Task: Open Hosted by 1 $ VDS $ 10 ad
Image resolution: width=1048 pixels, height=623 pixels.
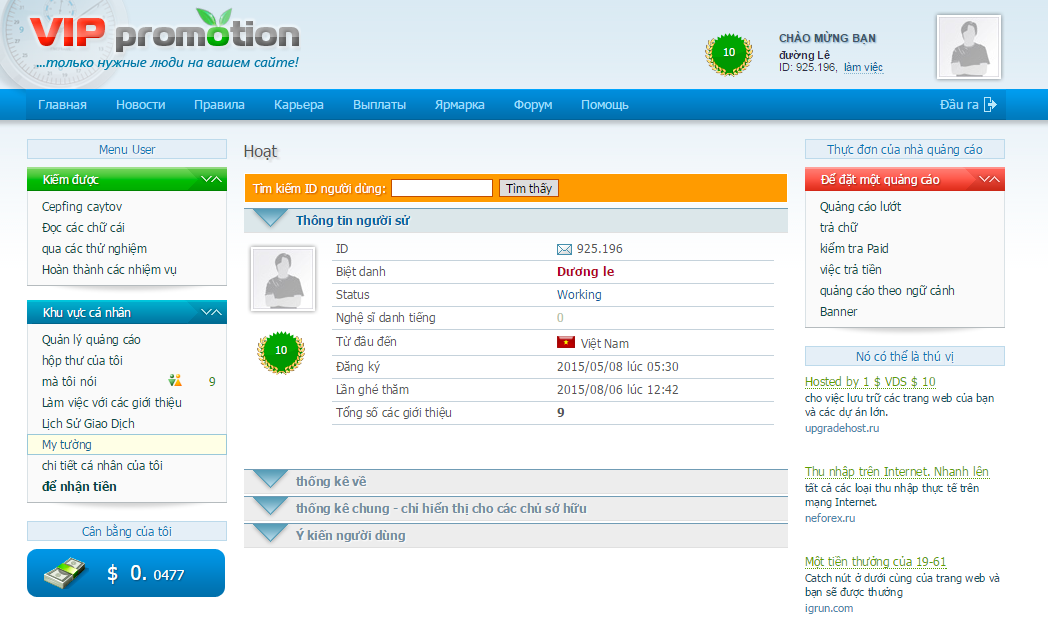Action: pos(870,382)
